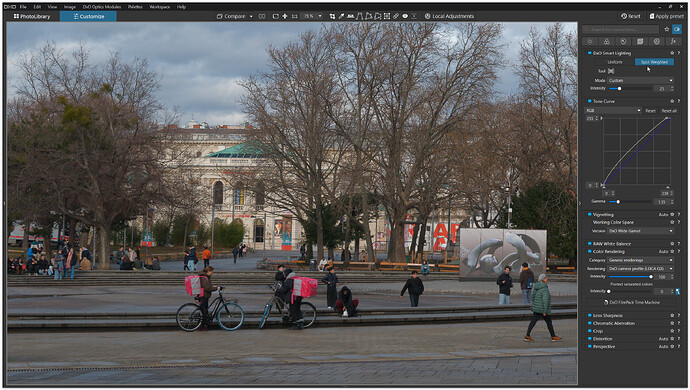The height and width of the screenshot is (390, 690).
Task: Show the Detail corrections palette group
Action: coord(624,41)
